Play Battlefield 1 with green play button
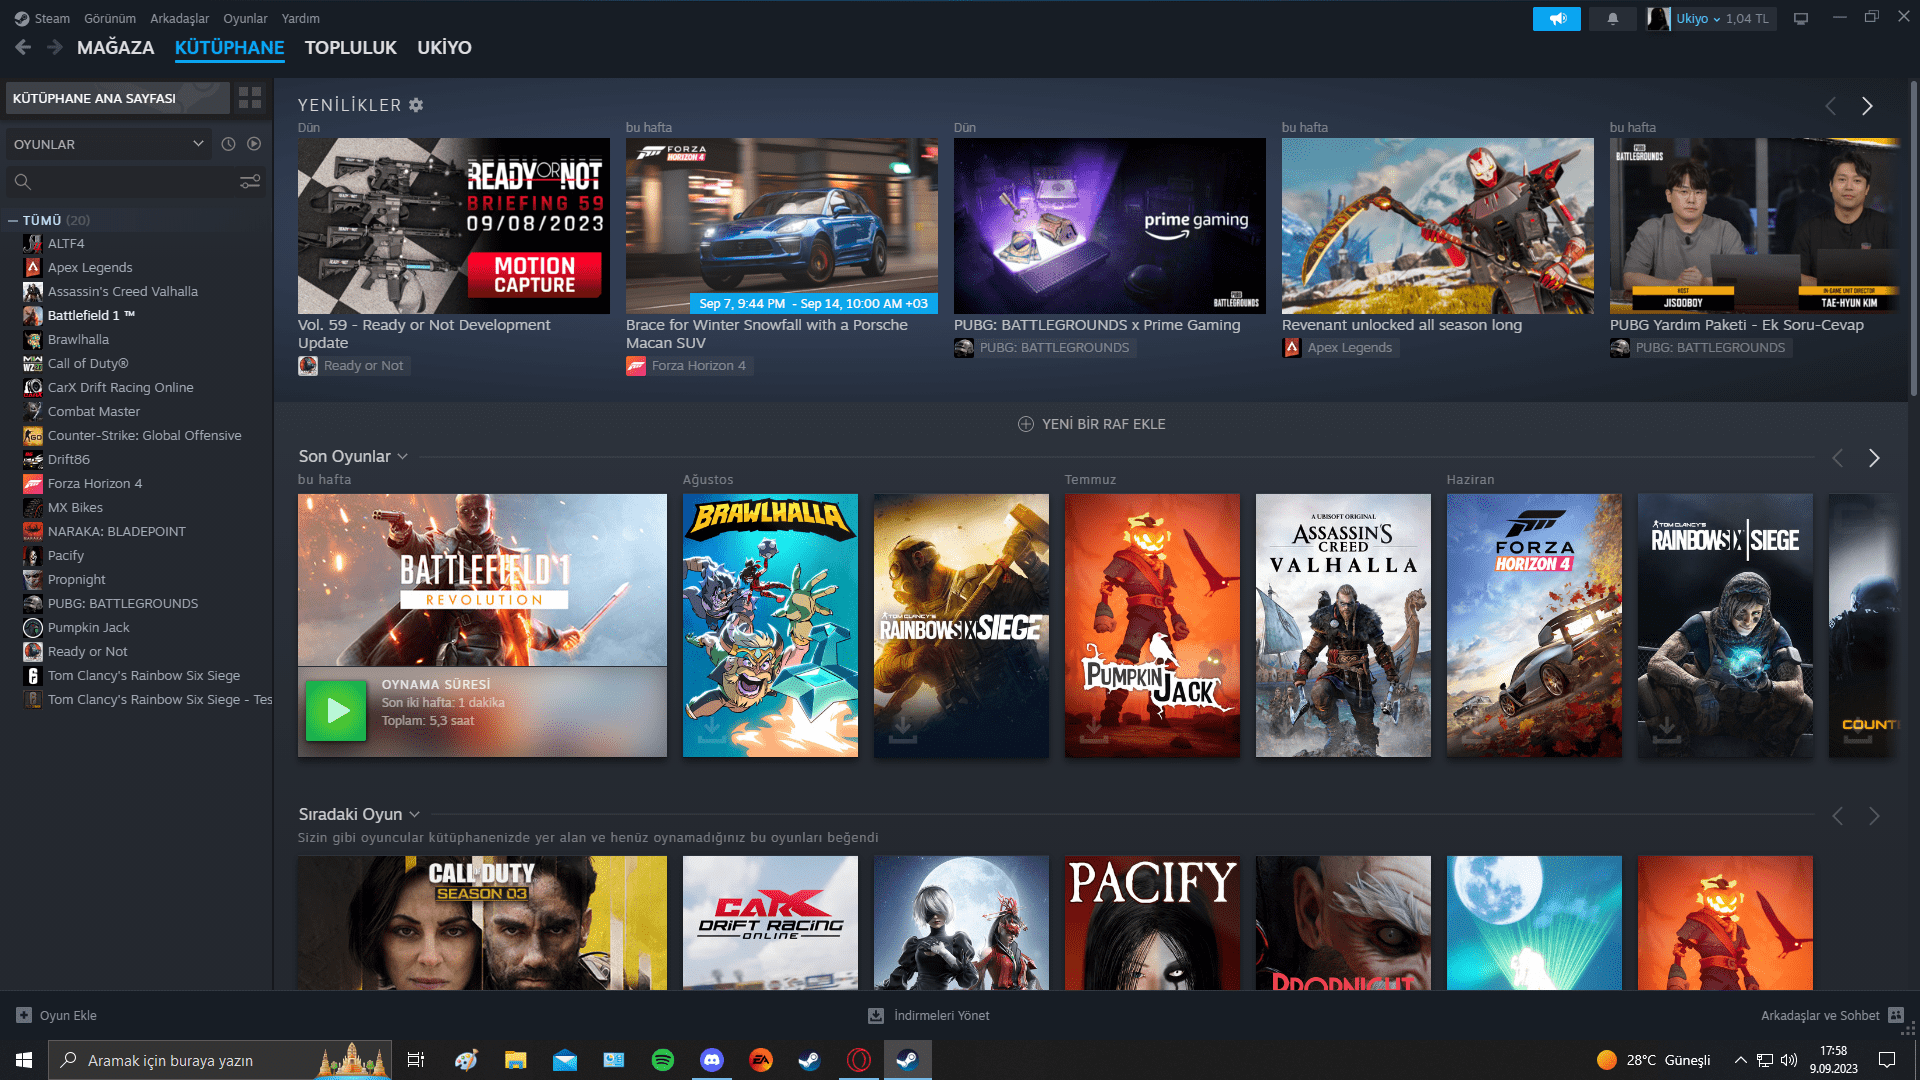The image size is (1920, 1080). point(336,711)
